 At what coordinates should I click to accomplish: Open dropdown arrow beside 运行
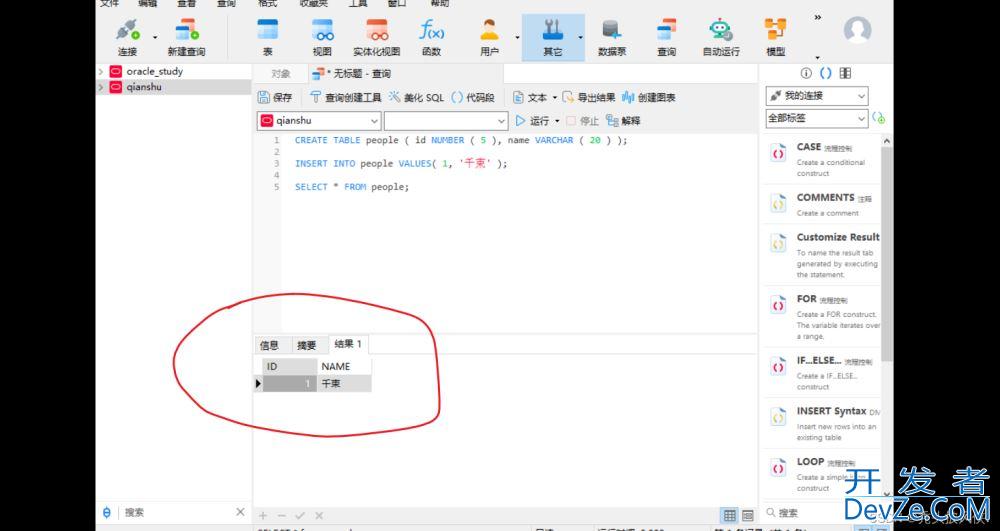point(557,120)
